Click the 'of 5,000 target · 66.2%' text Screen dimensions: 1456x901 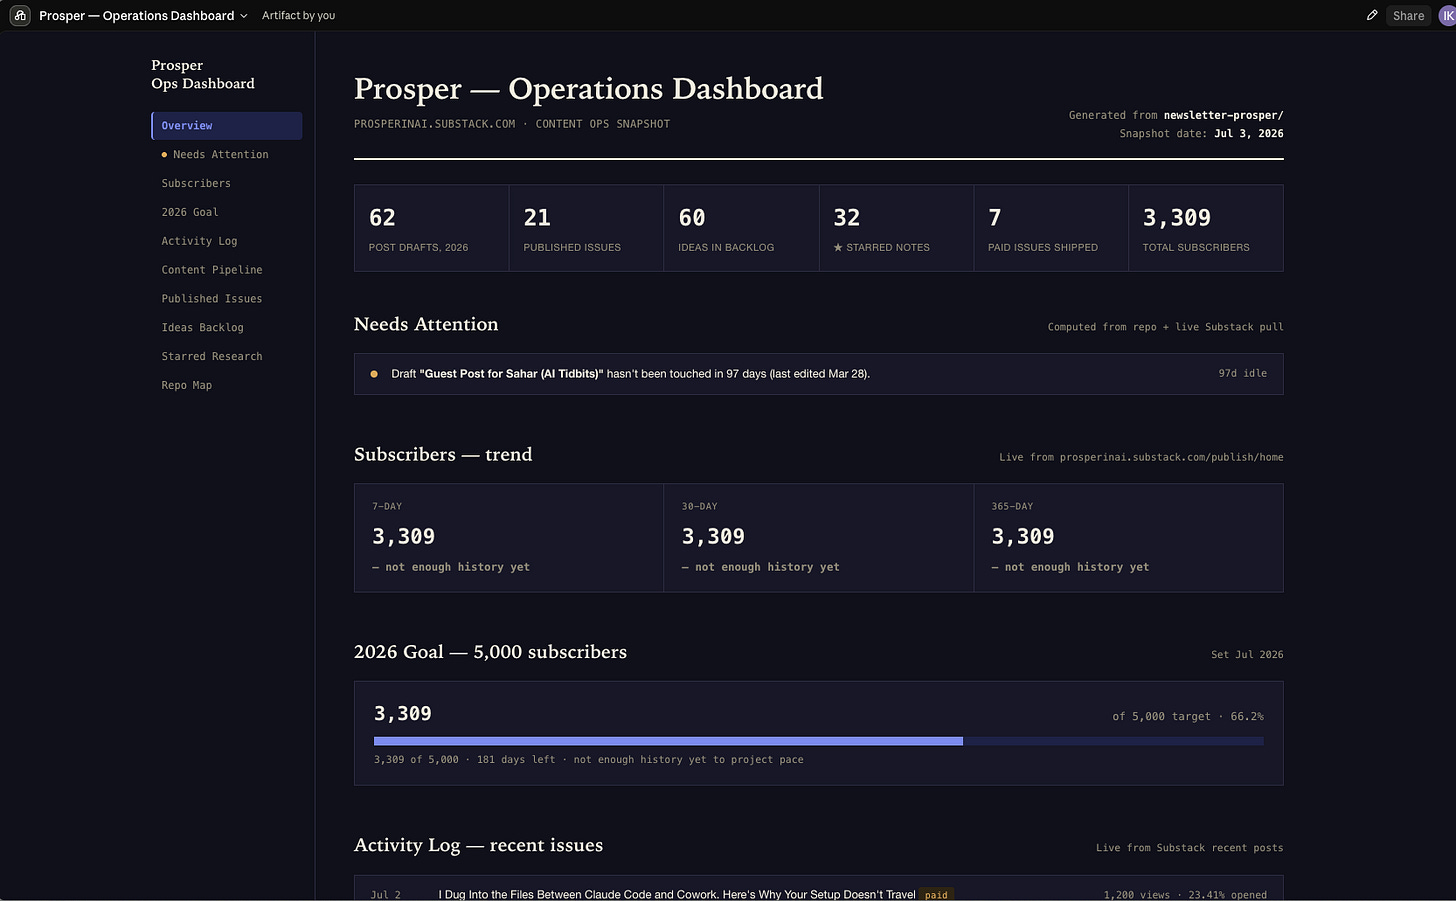coord(1188,717)
